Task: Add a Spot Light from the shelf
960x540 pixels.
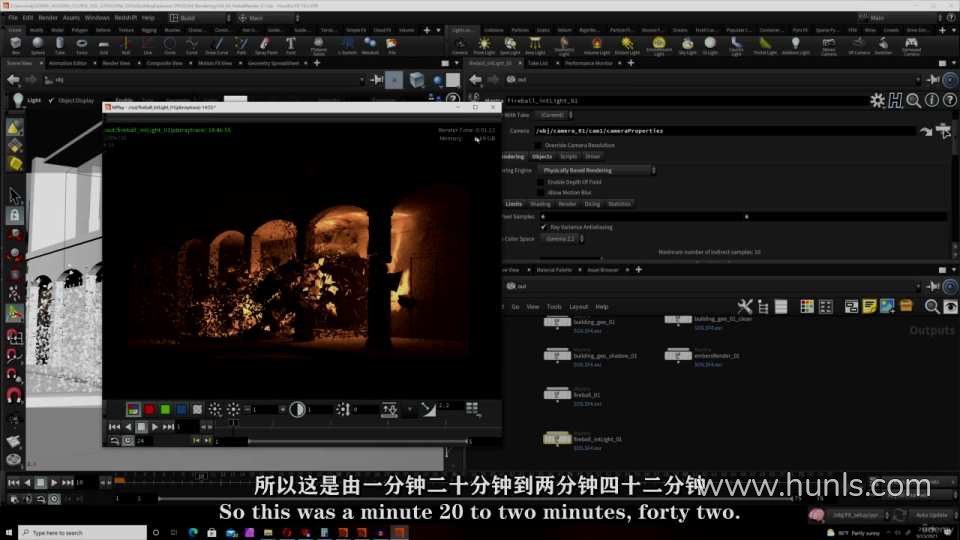Action: (x=509, y=45)
